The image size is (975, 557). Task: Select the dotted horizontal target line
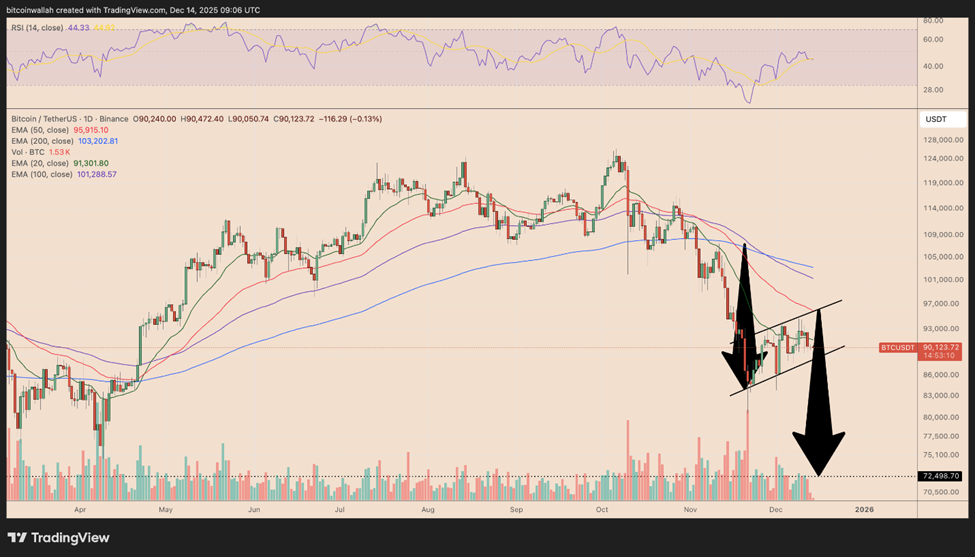click(x=461, y=477)
